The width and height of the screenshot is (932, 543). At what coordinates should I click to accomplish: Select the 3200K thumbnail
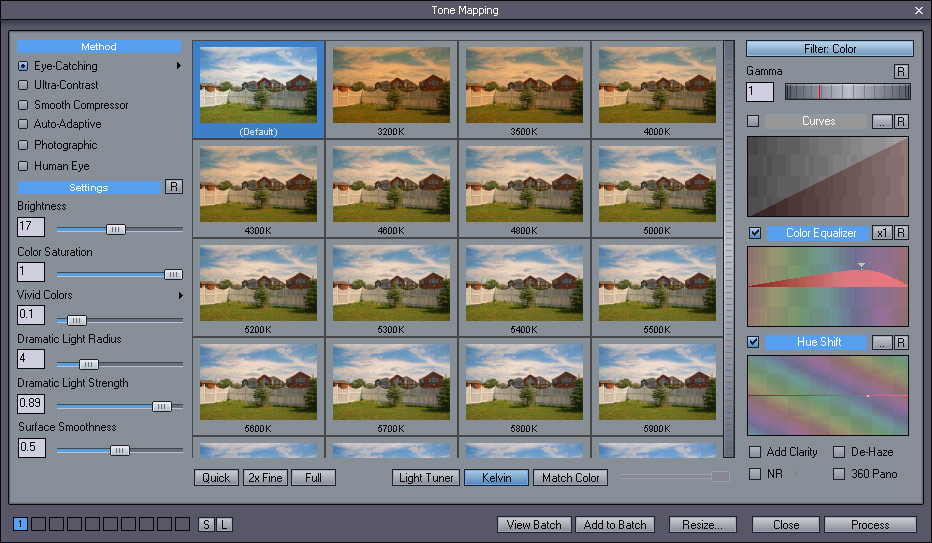point(392,90)
